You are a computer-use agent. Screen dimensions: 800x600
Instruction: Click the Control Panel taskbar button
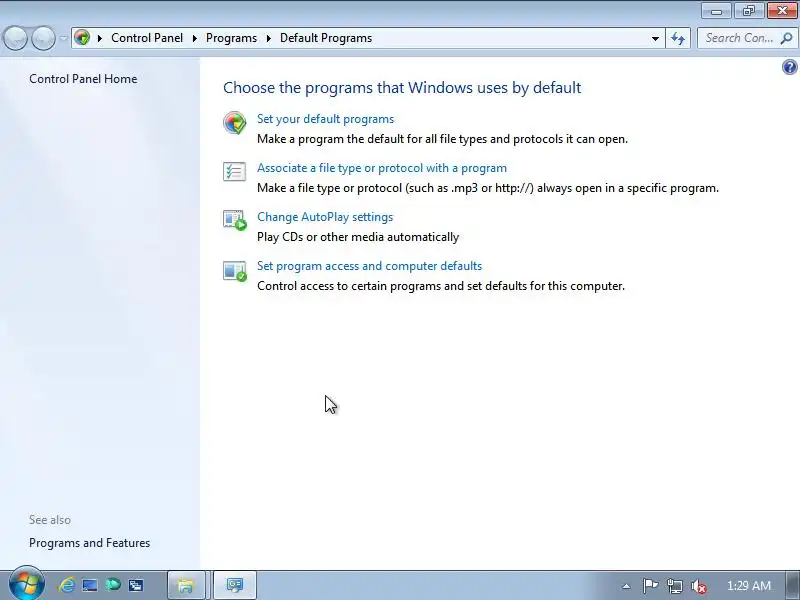234,585
